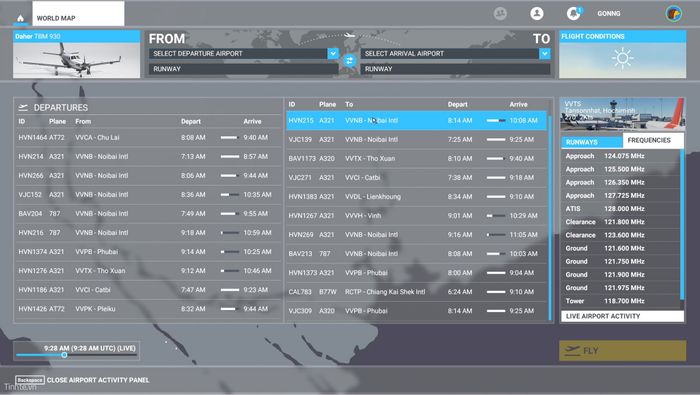
Task: Select Ground 121.975 MHz frequency
Action: tap(621, 288)
